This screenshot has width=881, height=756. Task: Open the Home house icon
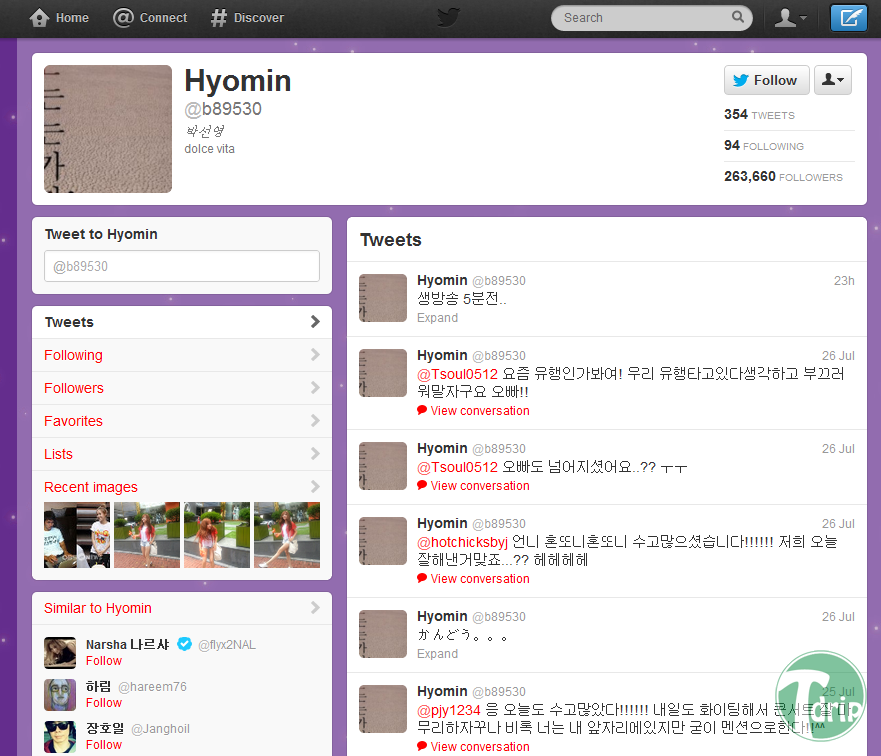[39, 17]
